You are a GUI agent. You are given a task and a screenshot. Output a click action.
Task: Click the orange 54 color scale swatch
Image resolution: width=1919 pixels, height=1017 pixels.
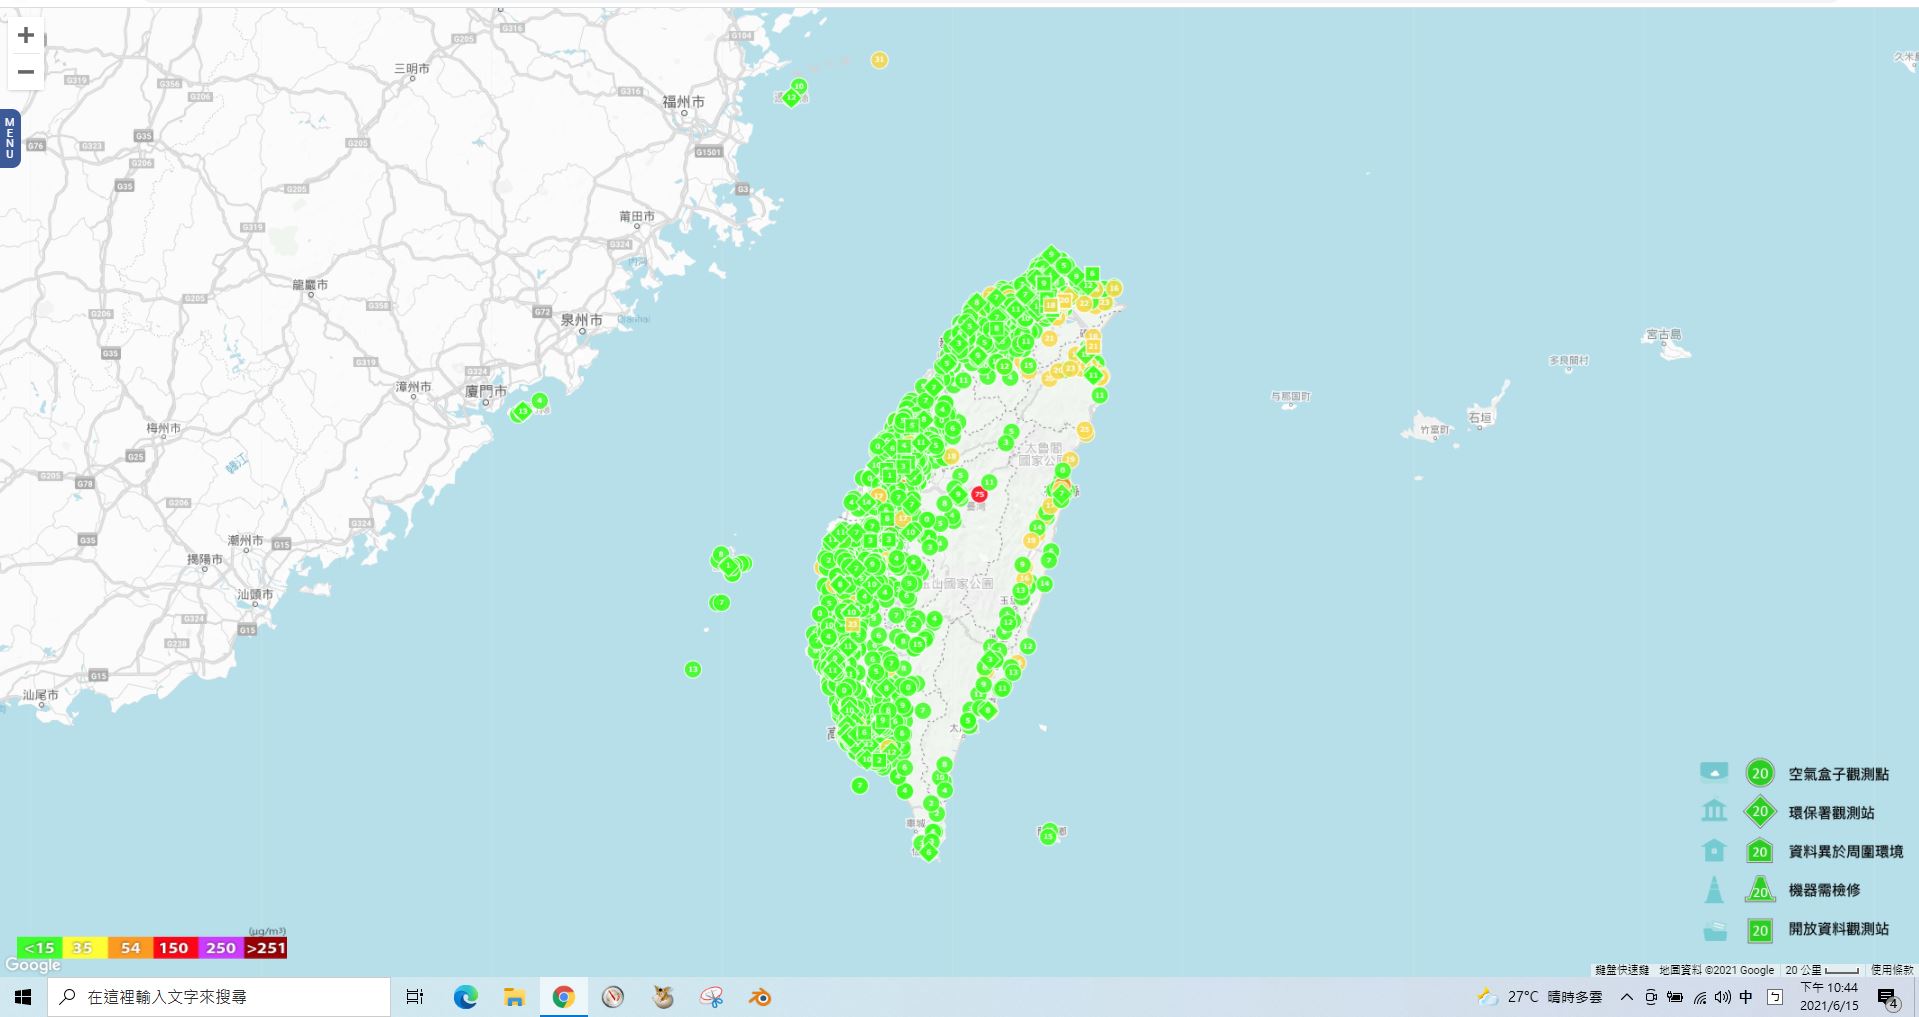click(130, 948)
